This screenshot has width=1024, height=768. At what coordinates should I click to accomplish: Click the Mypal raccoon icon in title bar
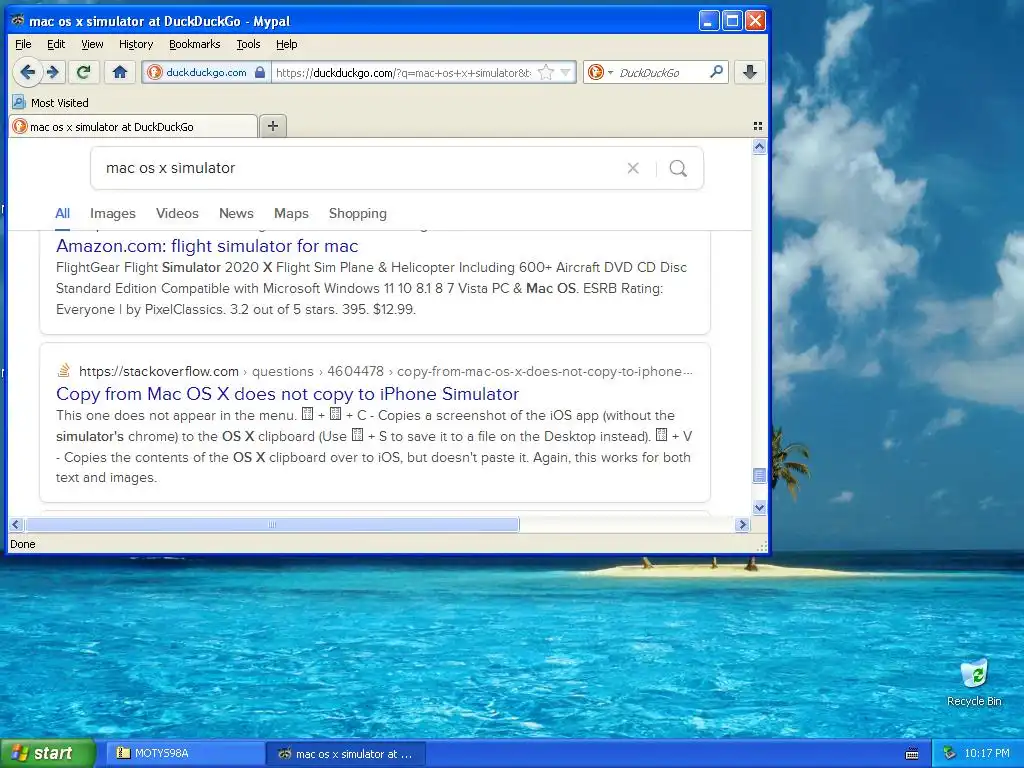pyautogui.click(x=18, y=20)
